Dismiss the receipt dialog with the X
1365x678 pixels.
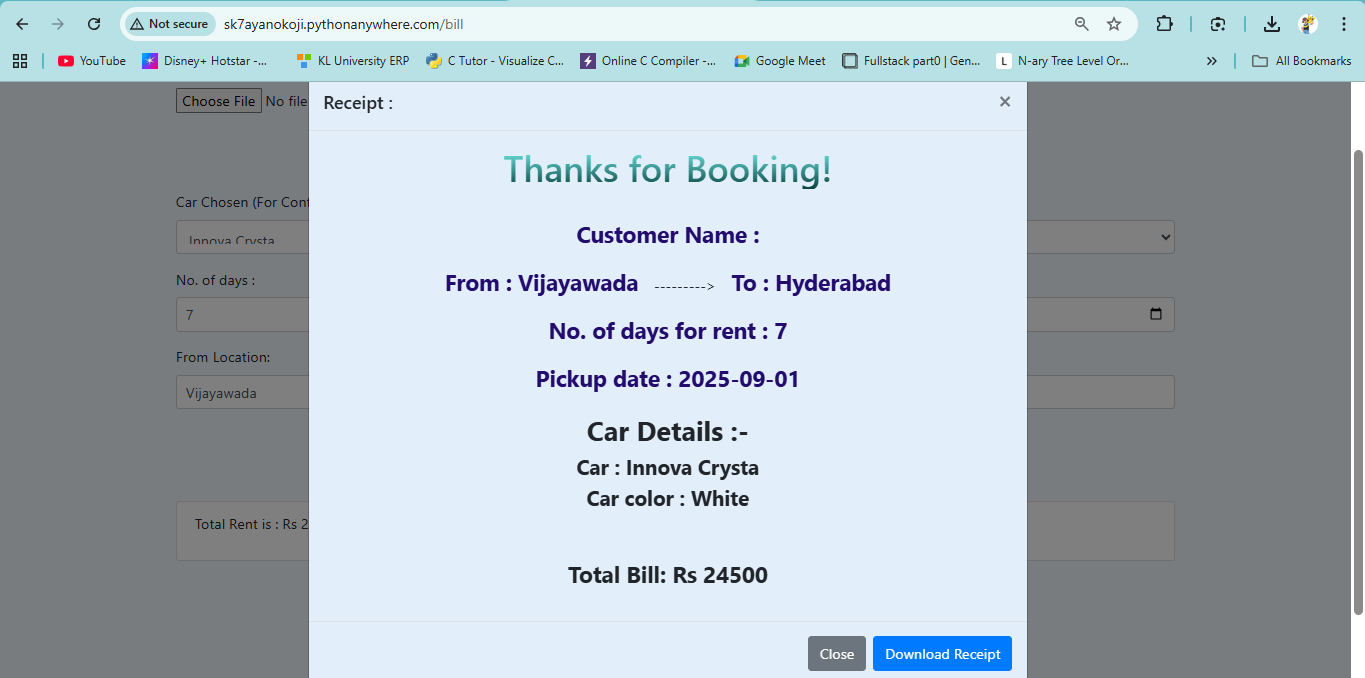pos(1005,101)
